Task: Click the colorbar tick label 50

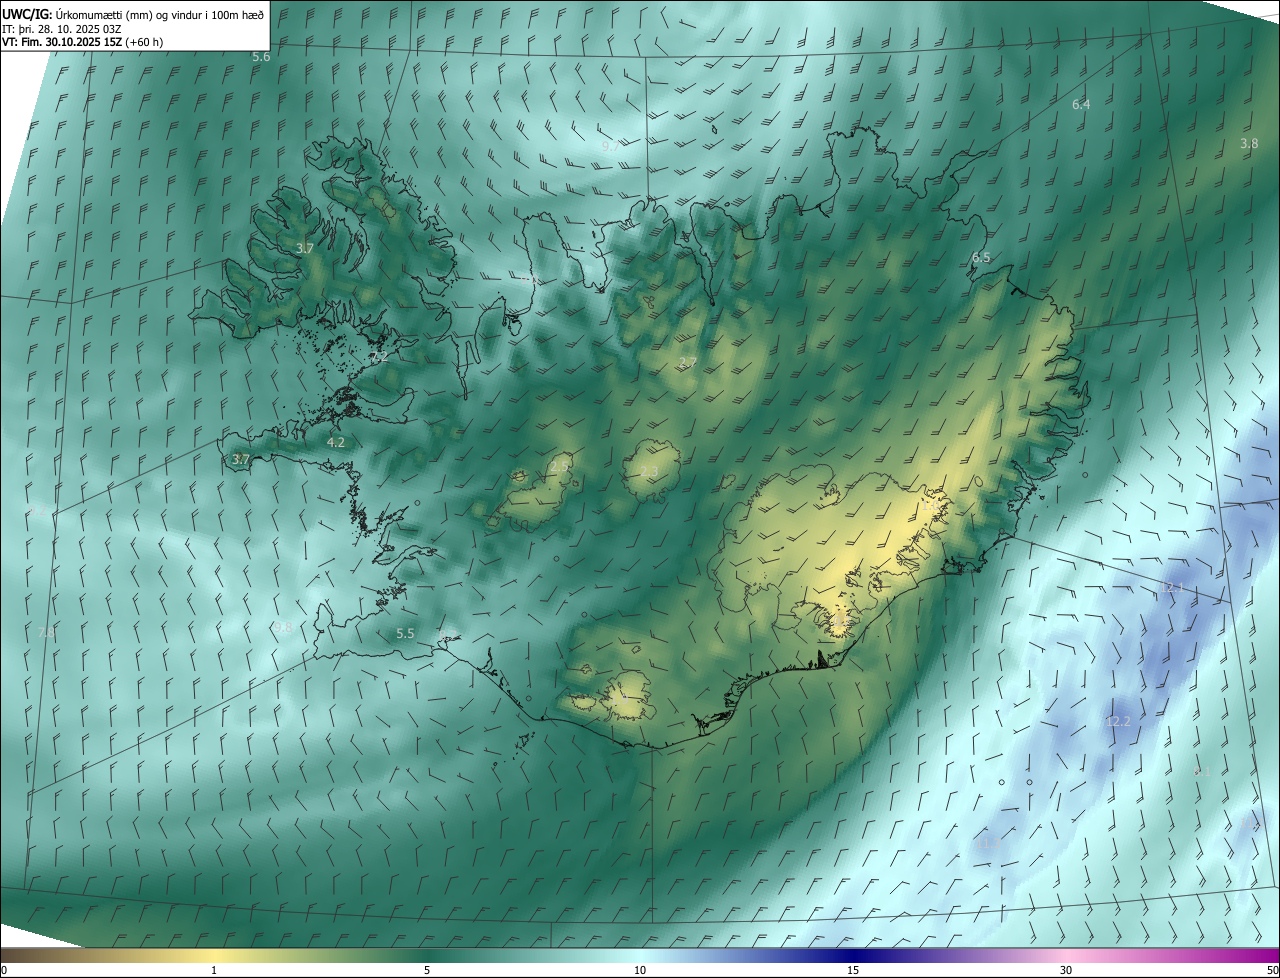Action: (x=1272, y=970)
